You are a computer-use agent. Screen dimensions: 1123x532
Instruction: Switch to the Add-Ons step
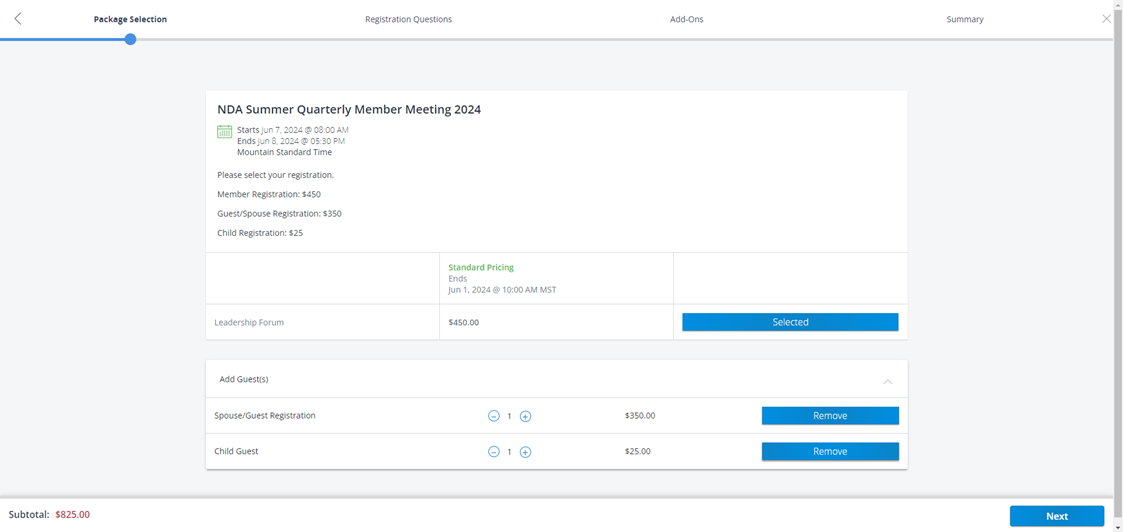pos(686,19)
